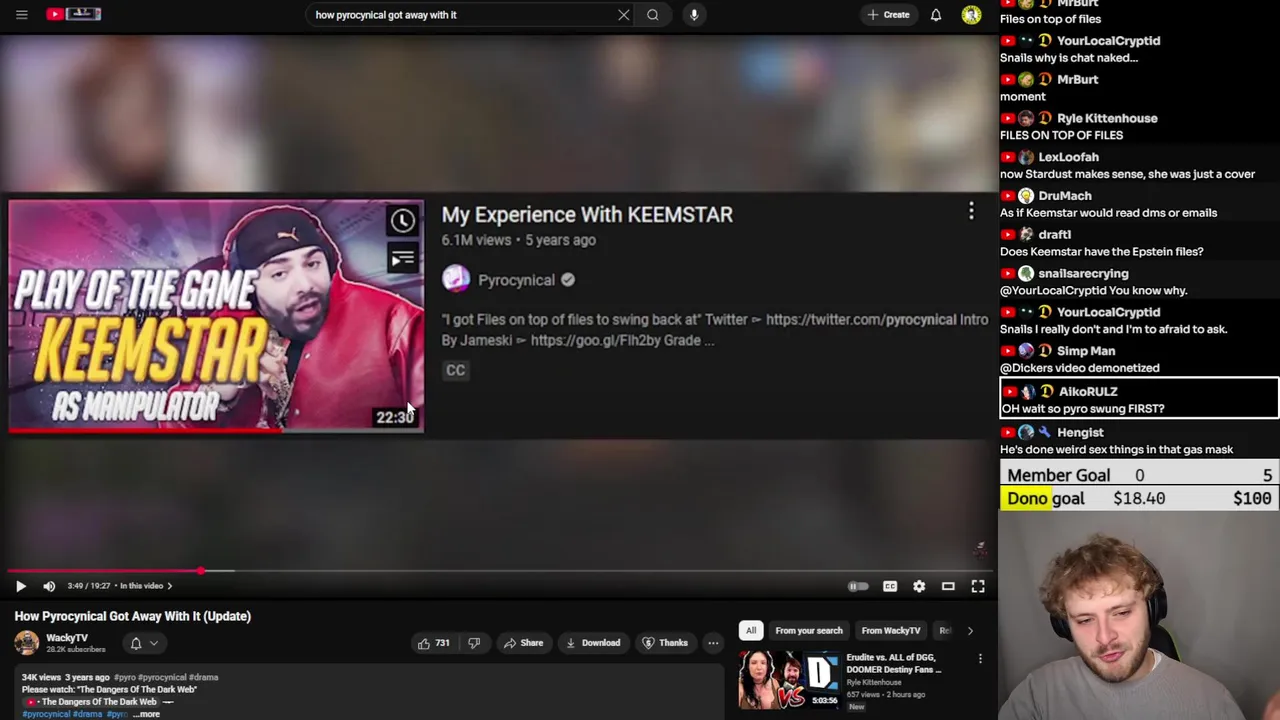Select From WackyTV chip
1280x720 pixels.
890,630
